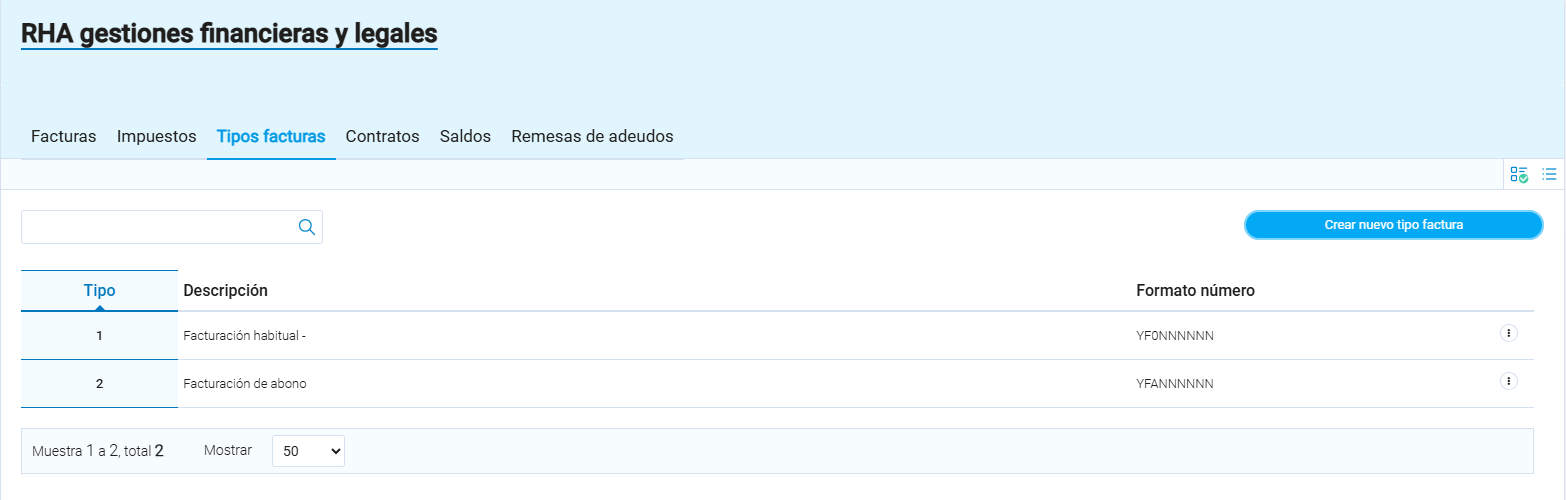Select the YFANNNNNN format number cell
Screen dimensions: 1566x500
[1175, 384]
